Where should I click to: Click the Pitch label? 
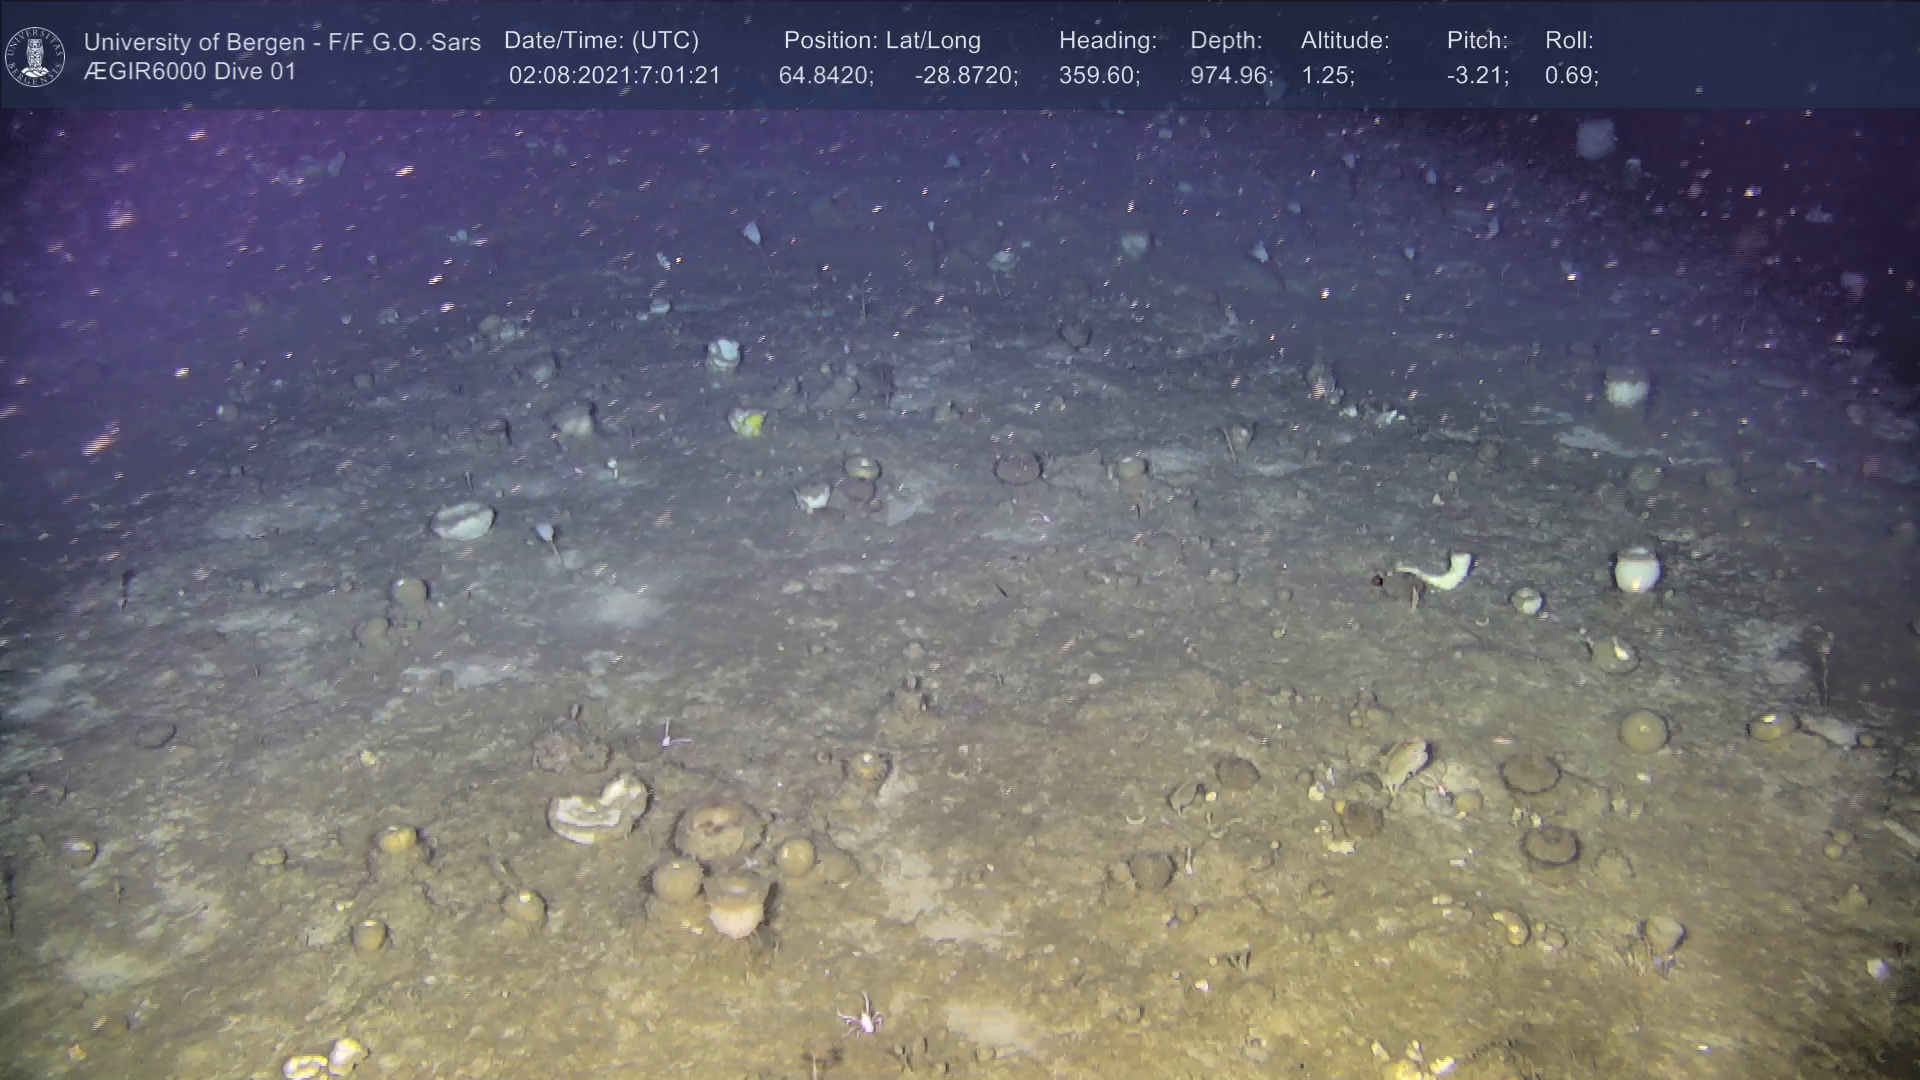pyautogui.click(x=1476, y=40)
